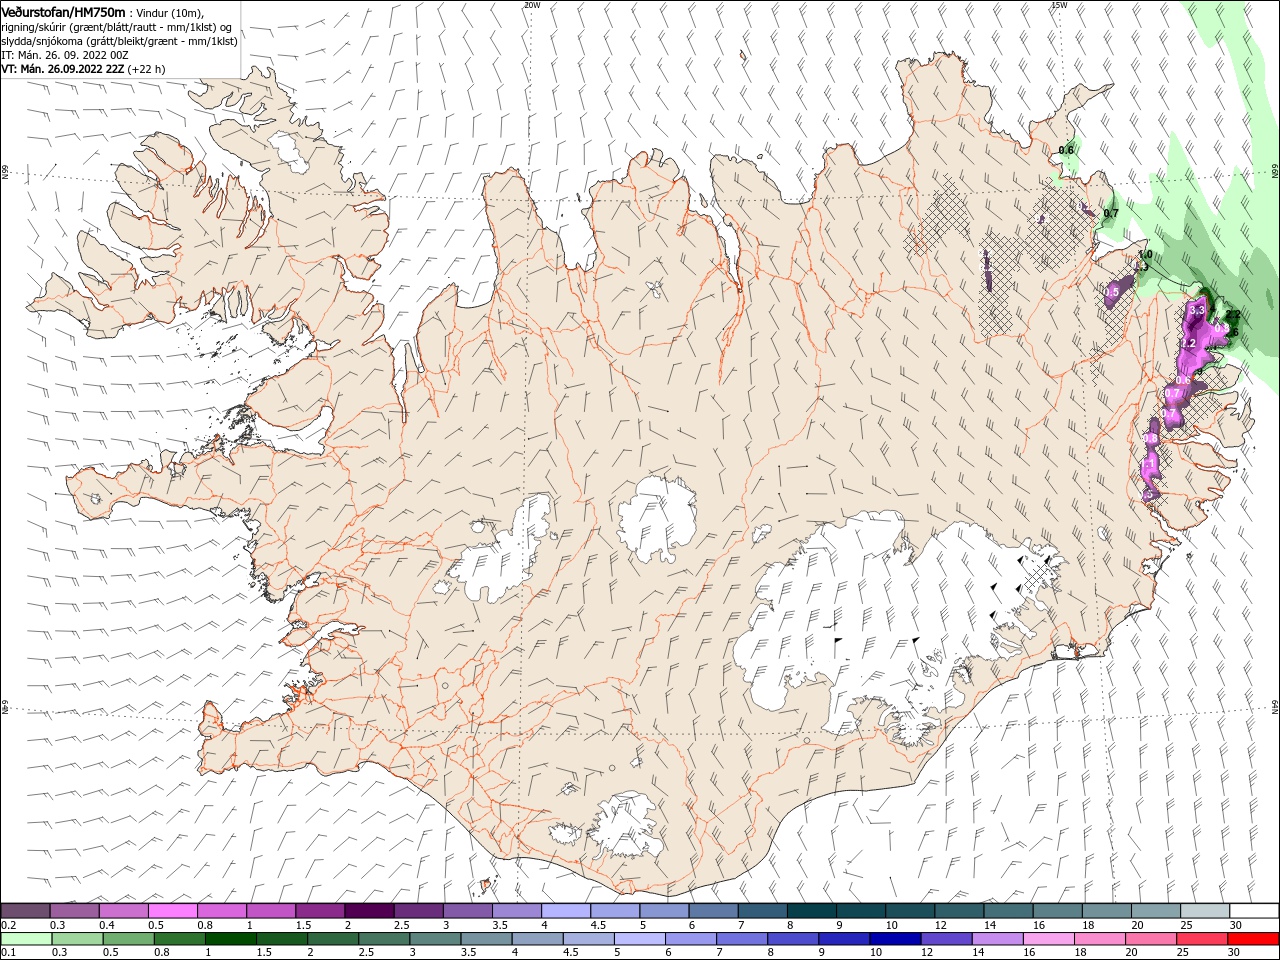Pick the white snow swatch after 30
Image resolution: width=1280 pixels, height=960 pixels.
coord(1254,910)
